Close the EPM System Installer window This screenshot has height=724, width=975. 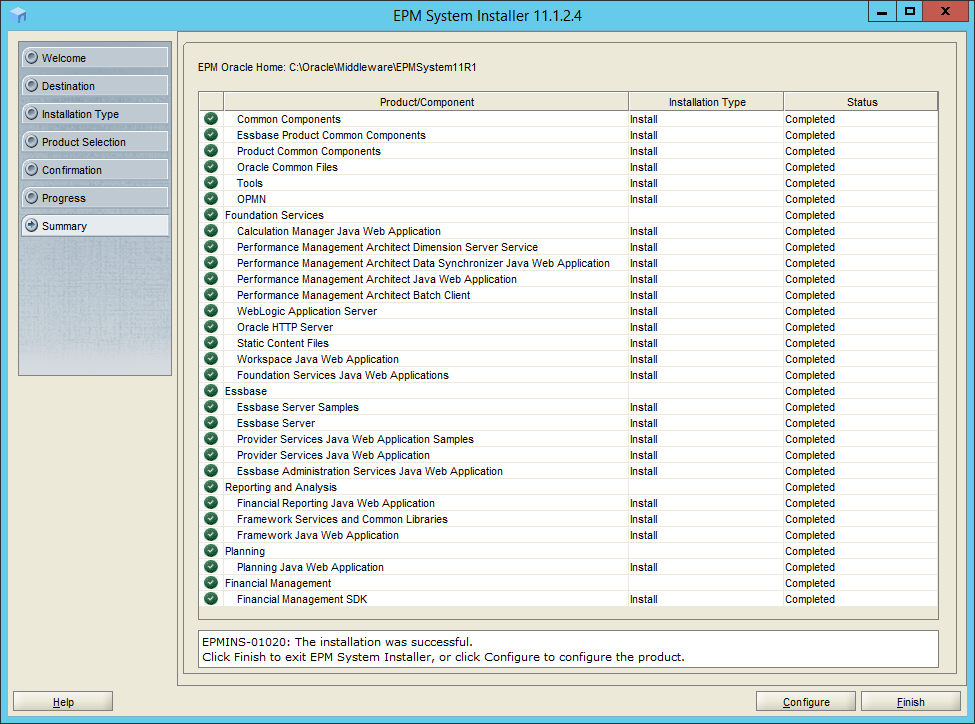click(x=945, y=12)
